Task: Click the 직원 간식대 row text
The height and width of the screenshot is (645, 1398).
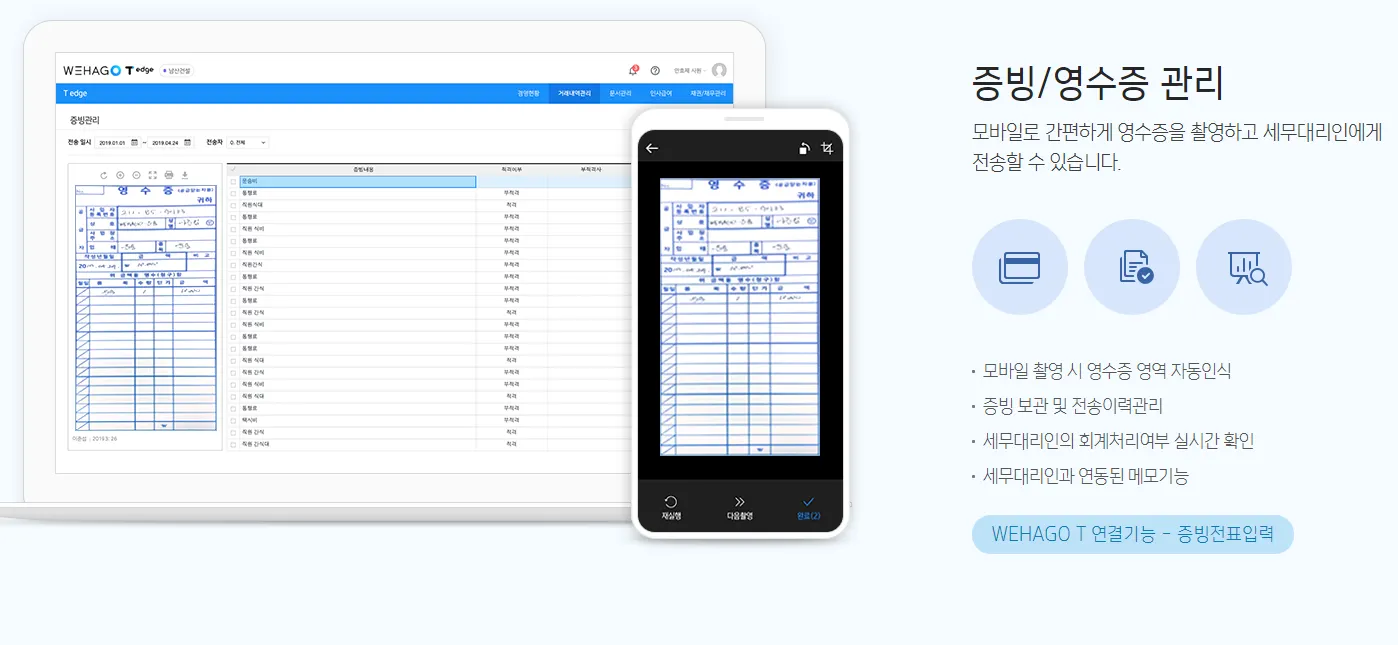Action: tap(256, 444)
